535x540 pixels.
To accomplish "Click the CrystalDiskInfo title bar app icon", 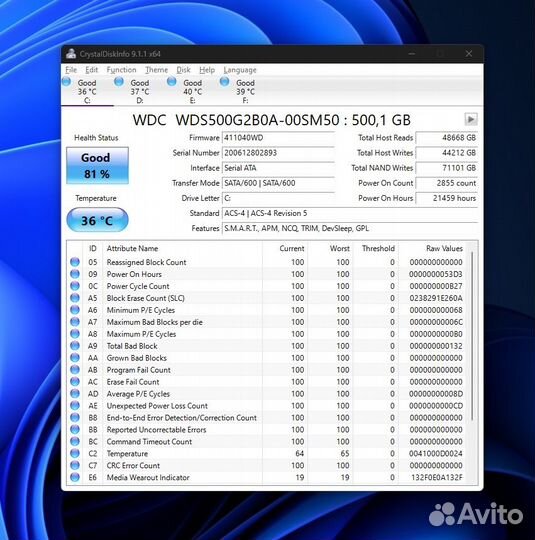I will 71,54.
